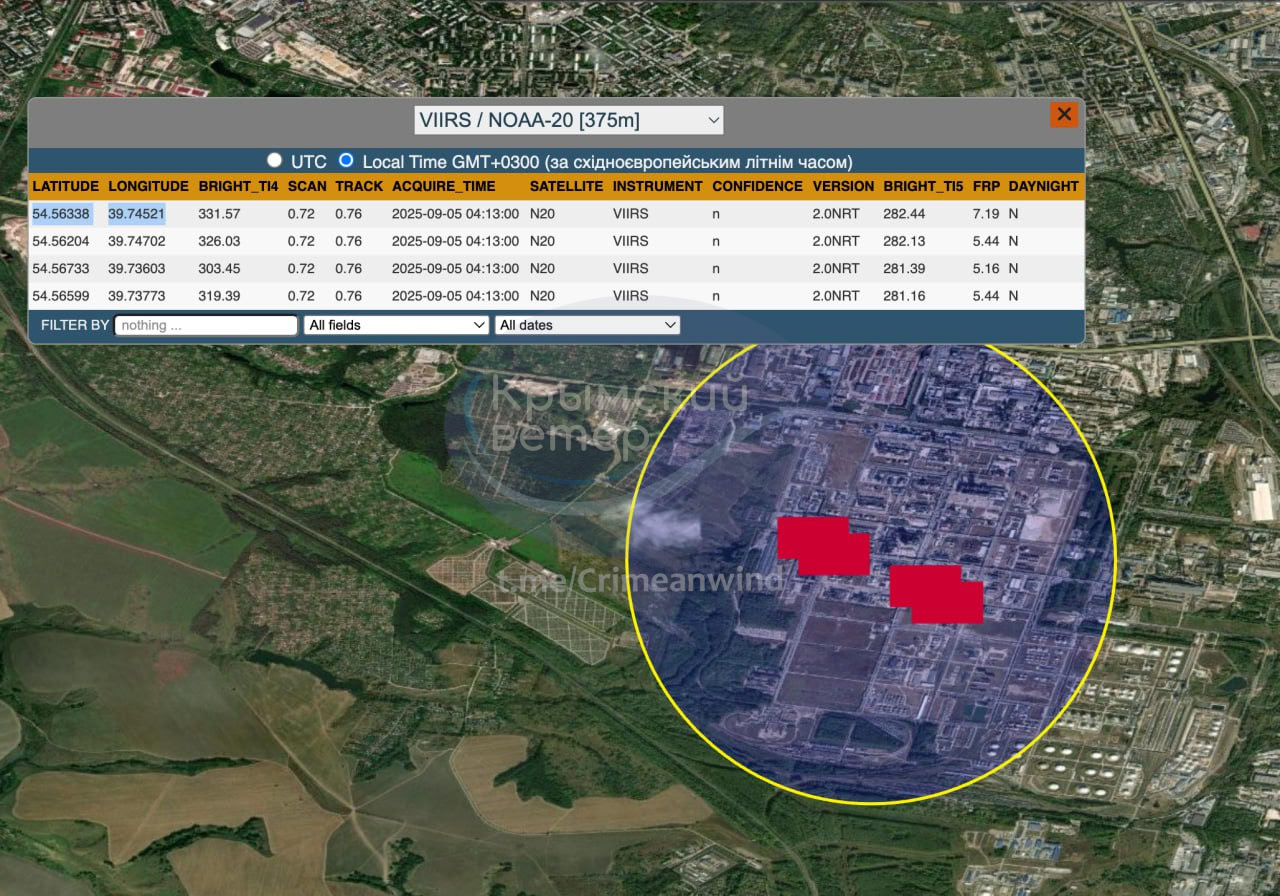Viewport: 1280px width, 896px height.
Task: Close the fire data popup
Action: [x=1064, y=114]
